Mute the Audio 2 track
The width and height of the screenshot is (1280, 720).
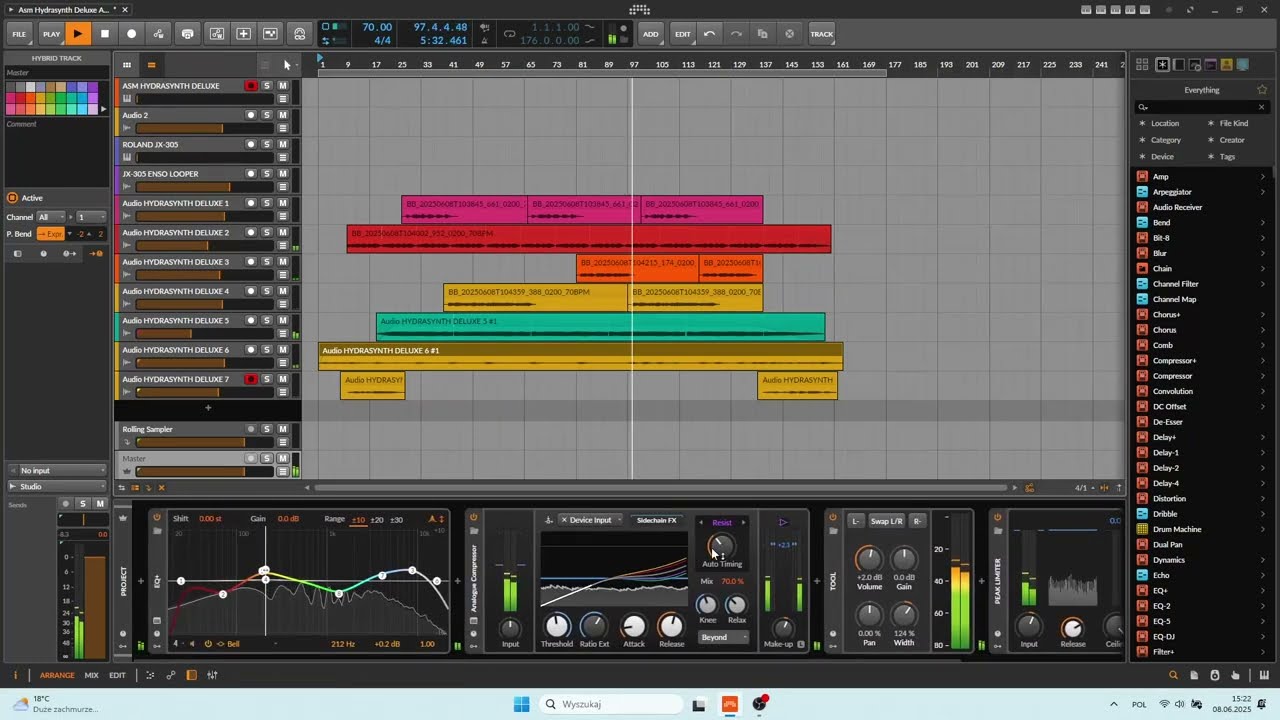click(283, 115)
